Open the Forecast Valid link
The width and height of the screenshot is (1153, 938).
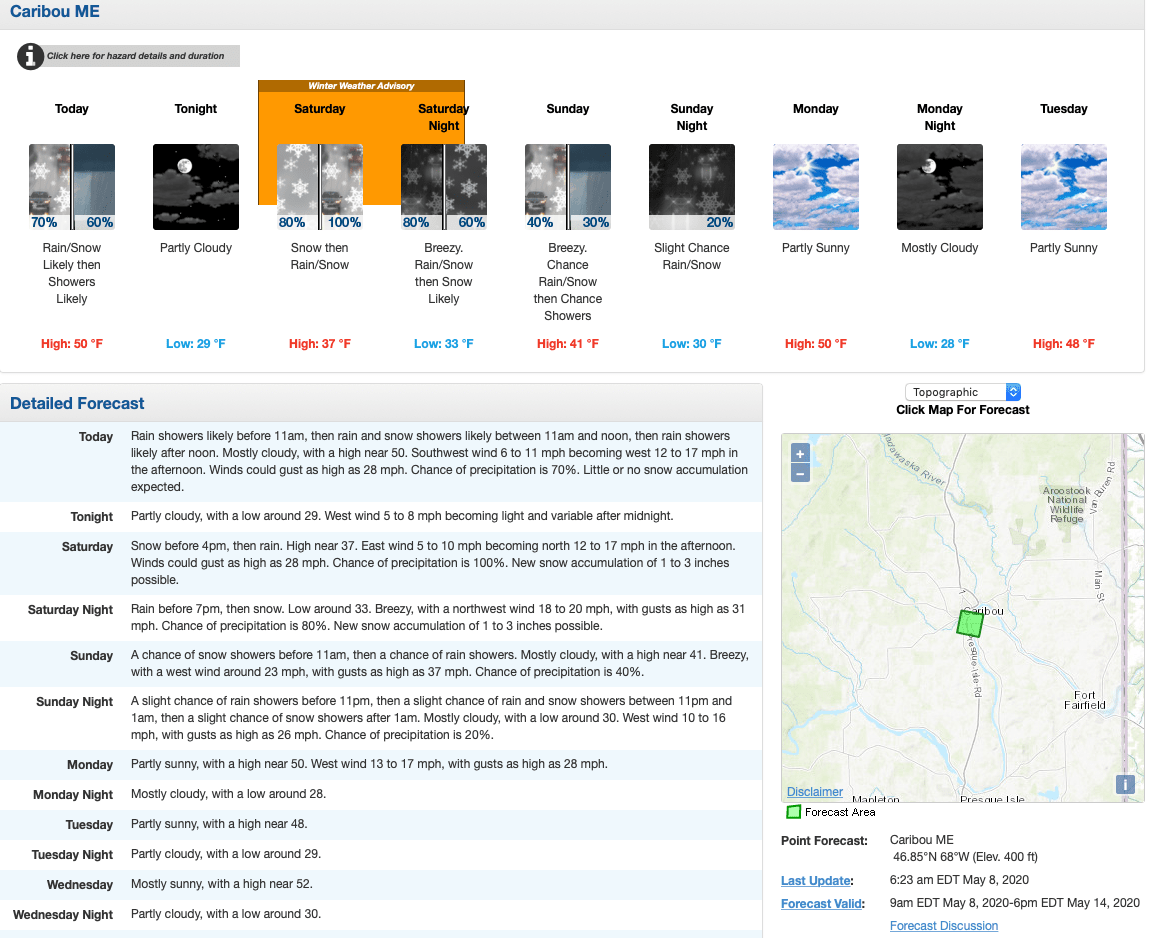[x=821, y=903]
